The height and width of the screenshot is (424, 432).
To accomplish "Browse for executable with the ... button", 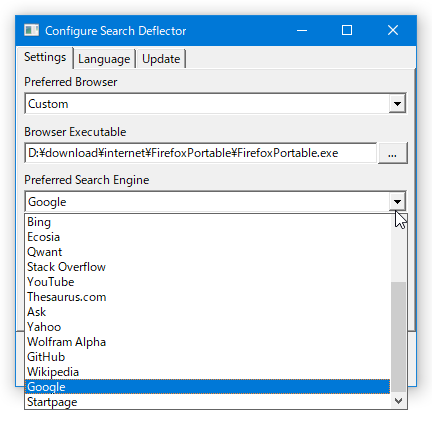I will [x=392, y=153].
